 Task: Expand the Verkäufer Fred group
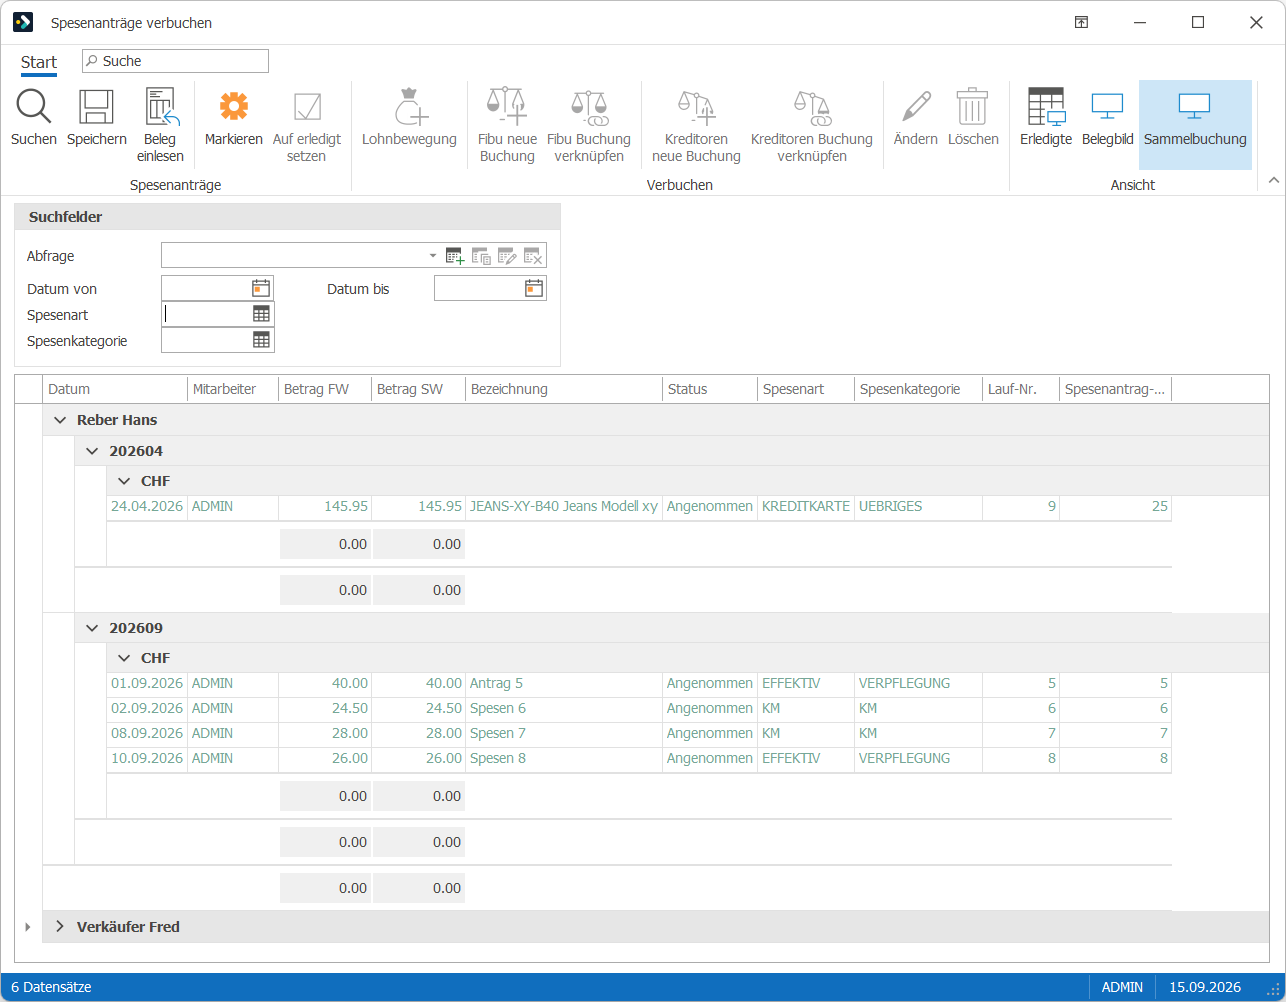[x=59, y=927]
